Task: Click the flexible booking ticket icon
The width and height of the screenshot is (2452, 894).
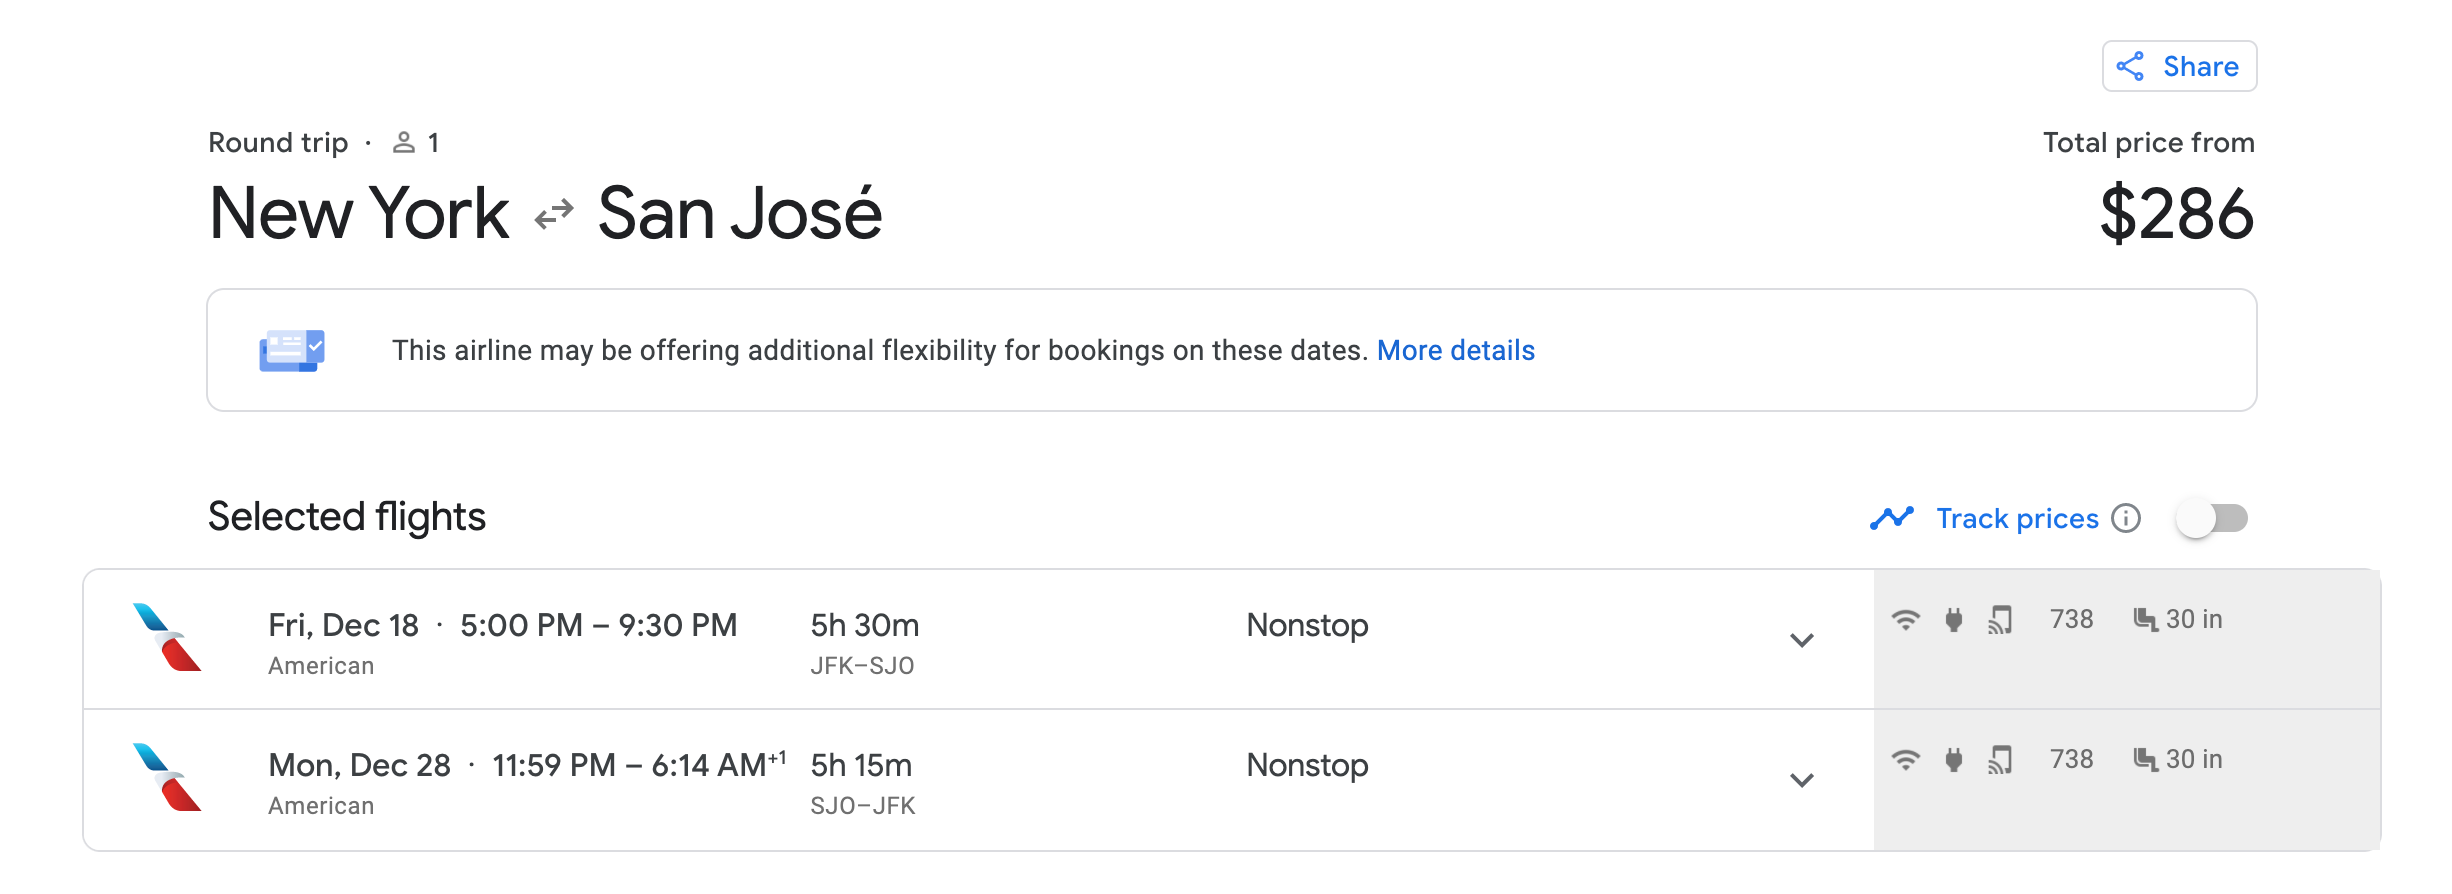Action: [x=292, y=350]
